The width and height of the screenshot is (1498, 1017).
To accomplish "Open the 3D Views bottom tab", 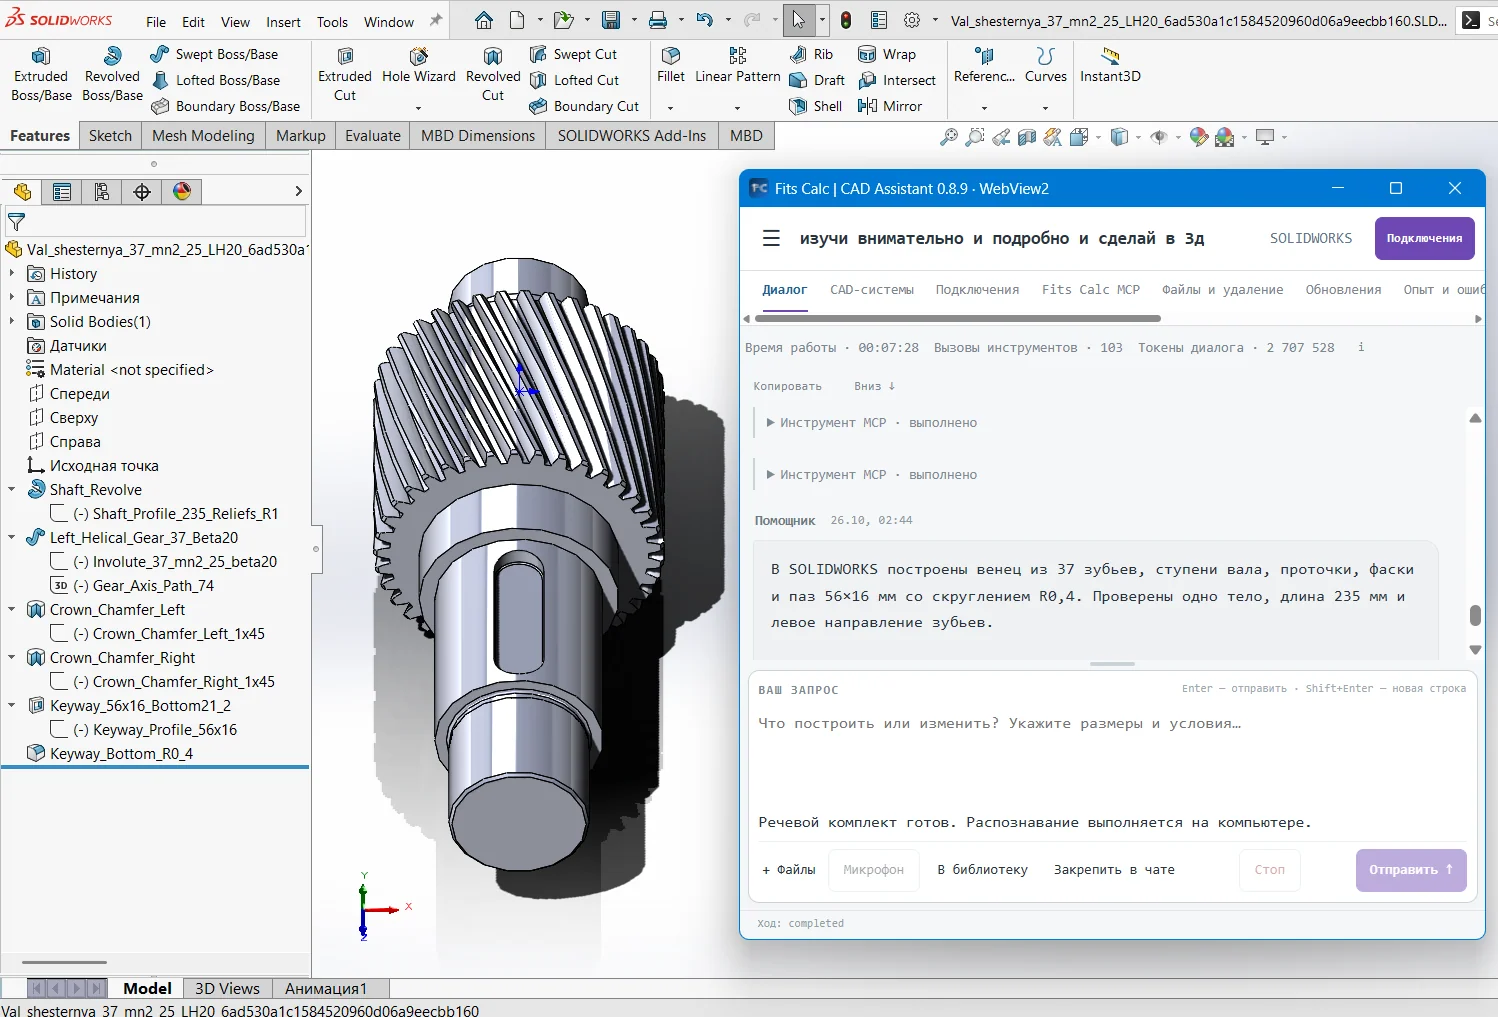I will [x=227, y=989].
